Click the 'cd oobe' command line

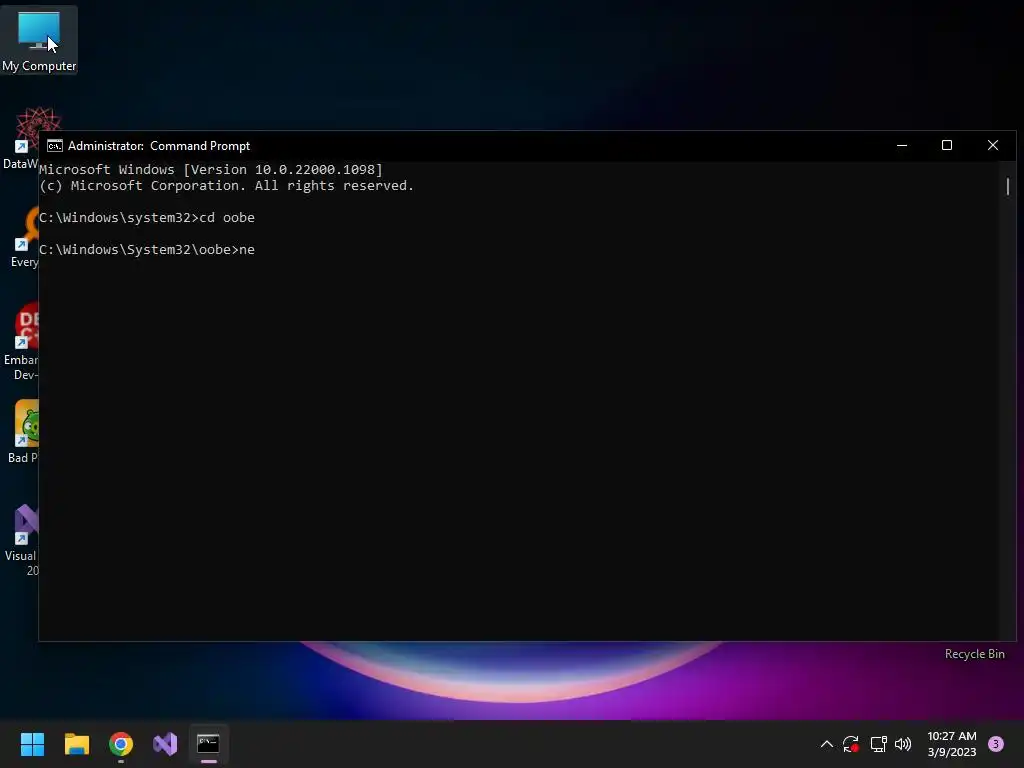[x=147, y=217]
